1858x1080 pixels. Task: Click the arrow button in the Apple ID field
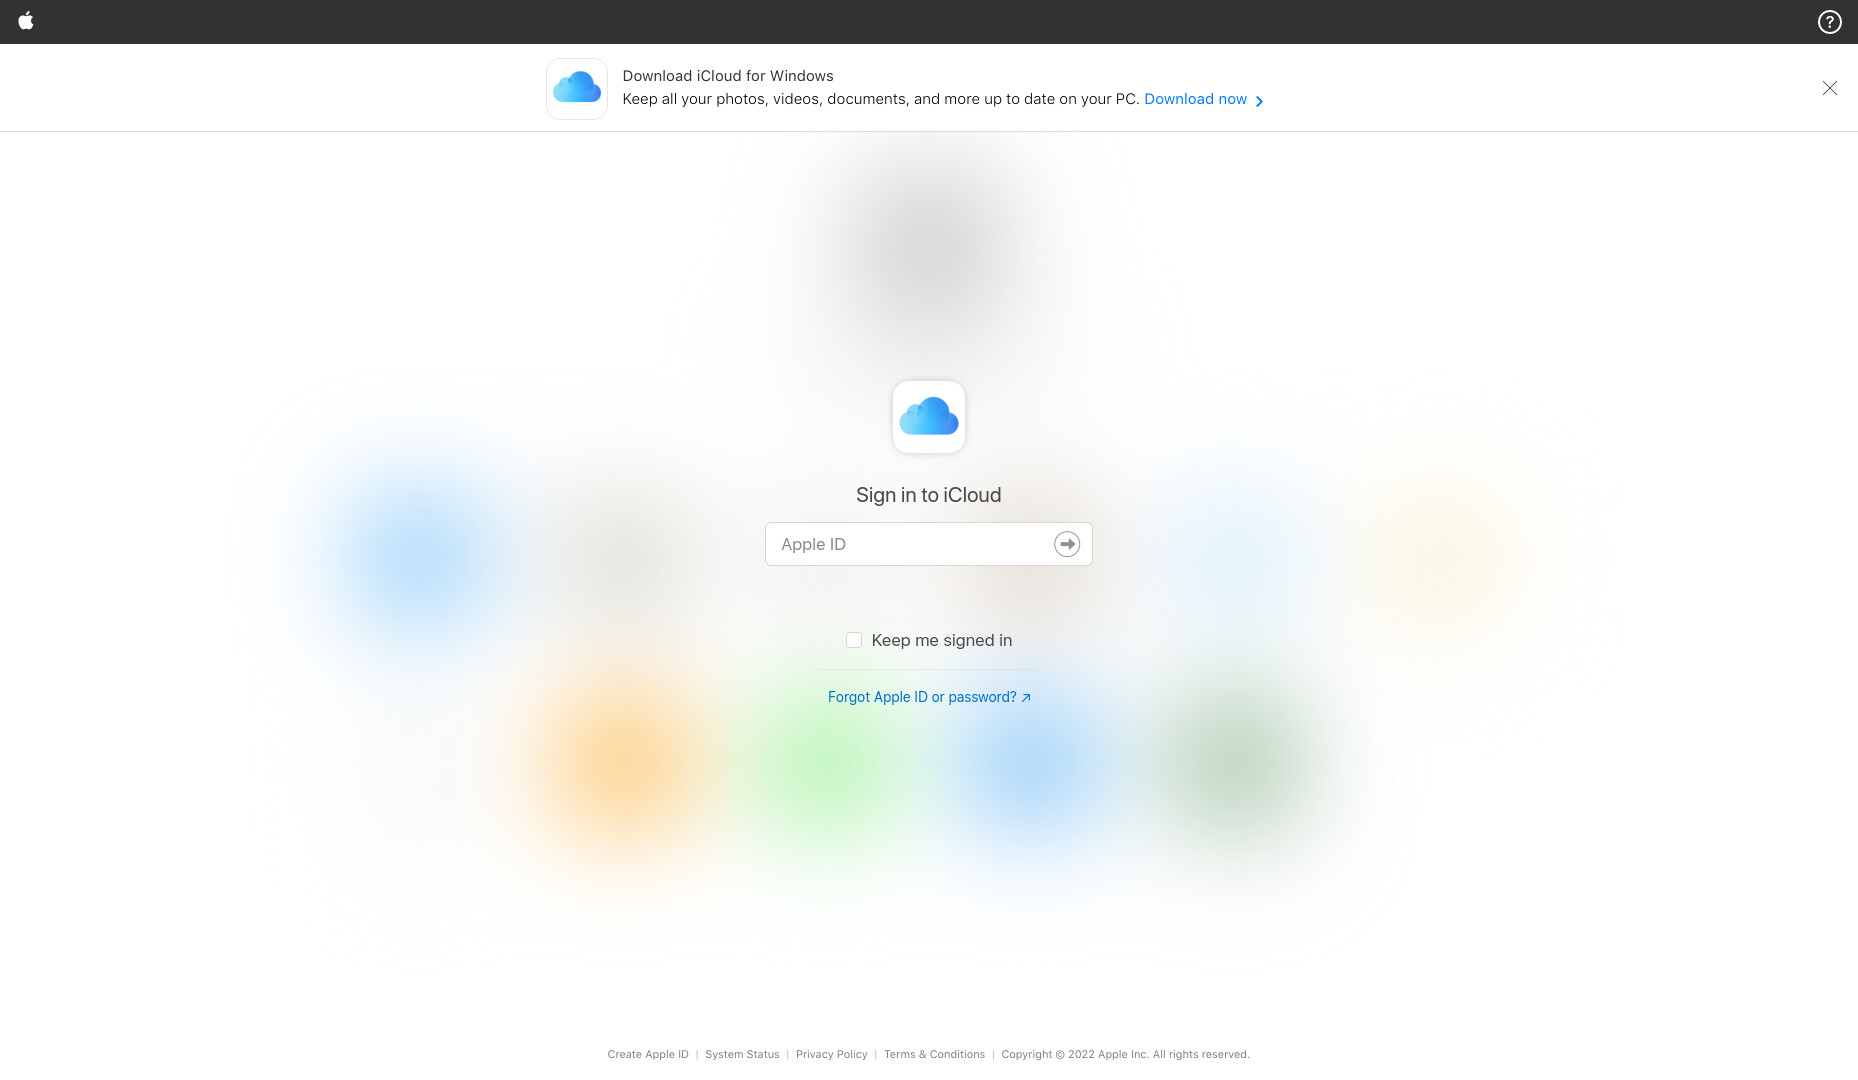(x=1067, y=544)
